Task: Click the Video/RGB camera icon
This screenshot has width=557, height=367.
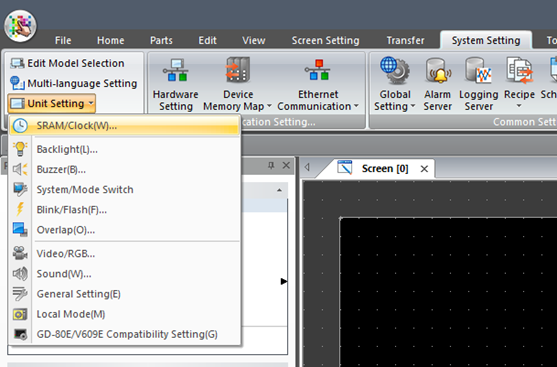Action: (20, 253)
